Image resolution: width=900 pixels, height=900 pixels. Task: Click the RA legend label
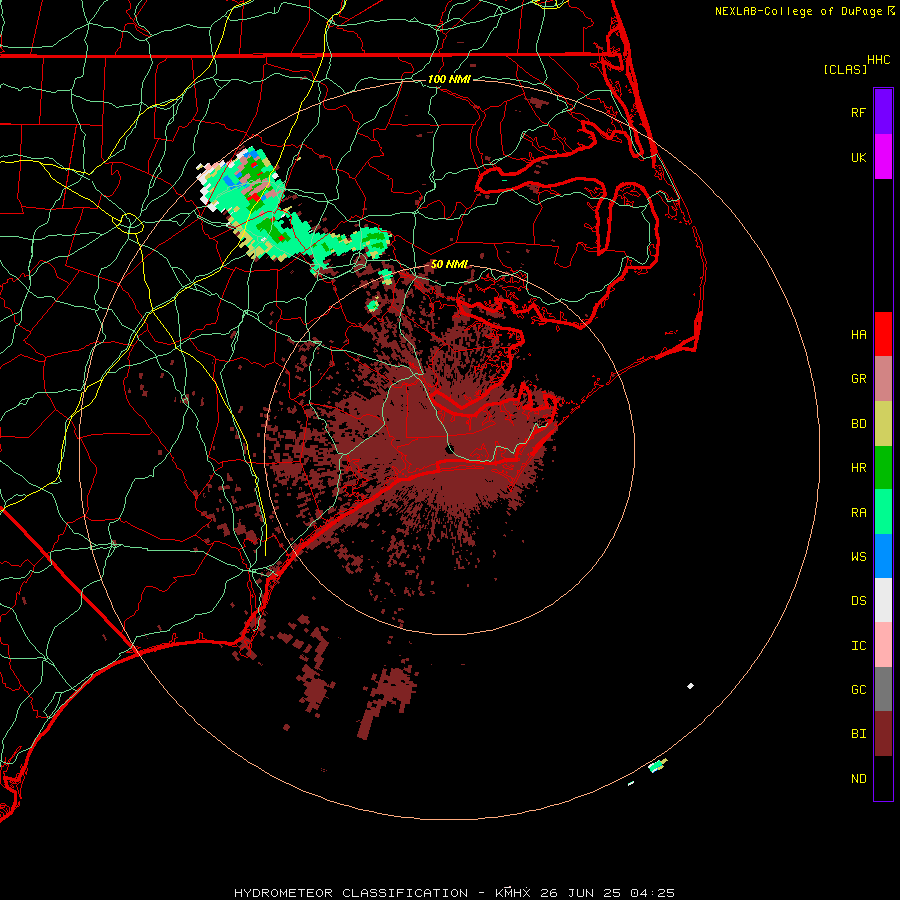pos(858,513)
